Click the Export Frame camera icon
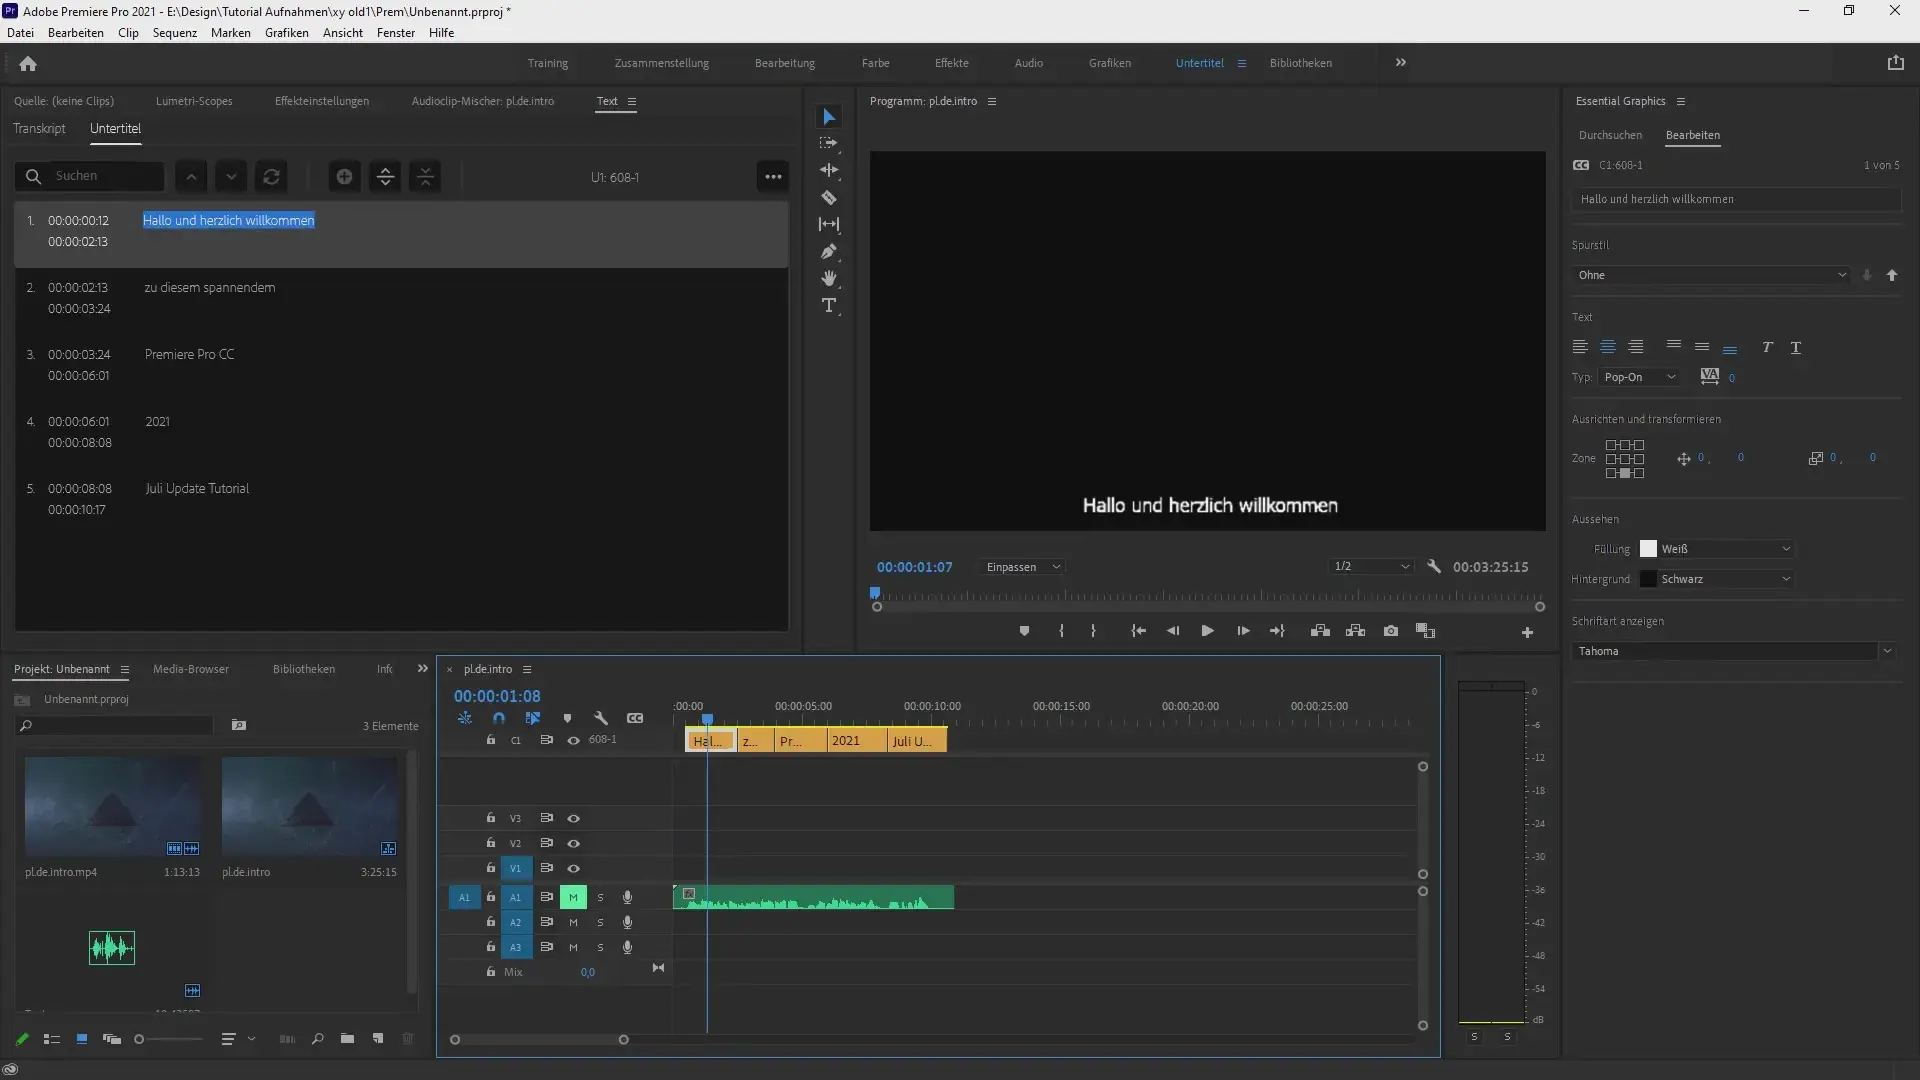 pos(1390,631)
